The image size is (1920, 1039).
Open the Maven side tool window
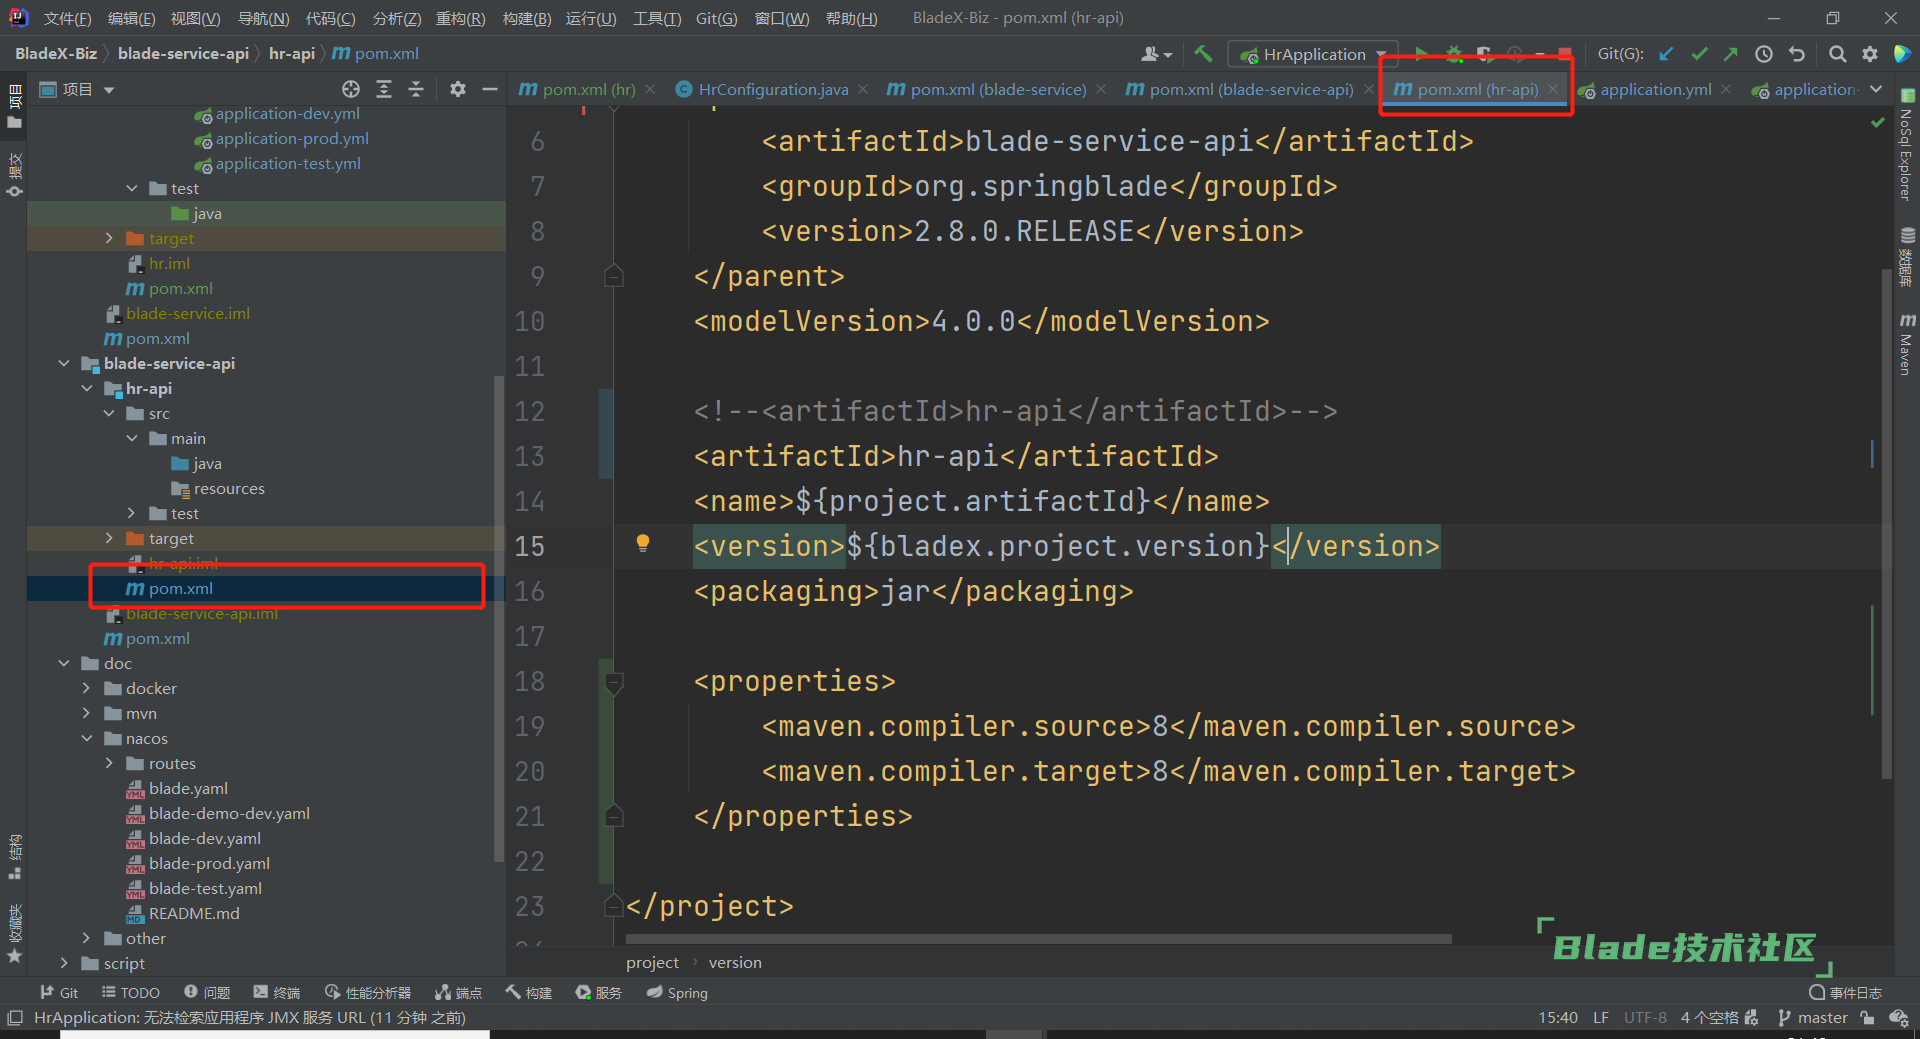point(1907,343)
